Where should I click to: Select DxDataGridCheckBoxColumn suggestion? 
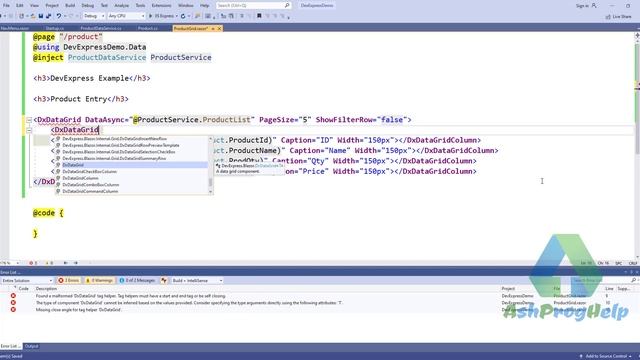tap(131, 171)
